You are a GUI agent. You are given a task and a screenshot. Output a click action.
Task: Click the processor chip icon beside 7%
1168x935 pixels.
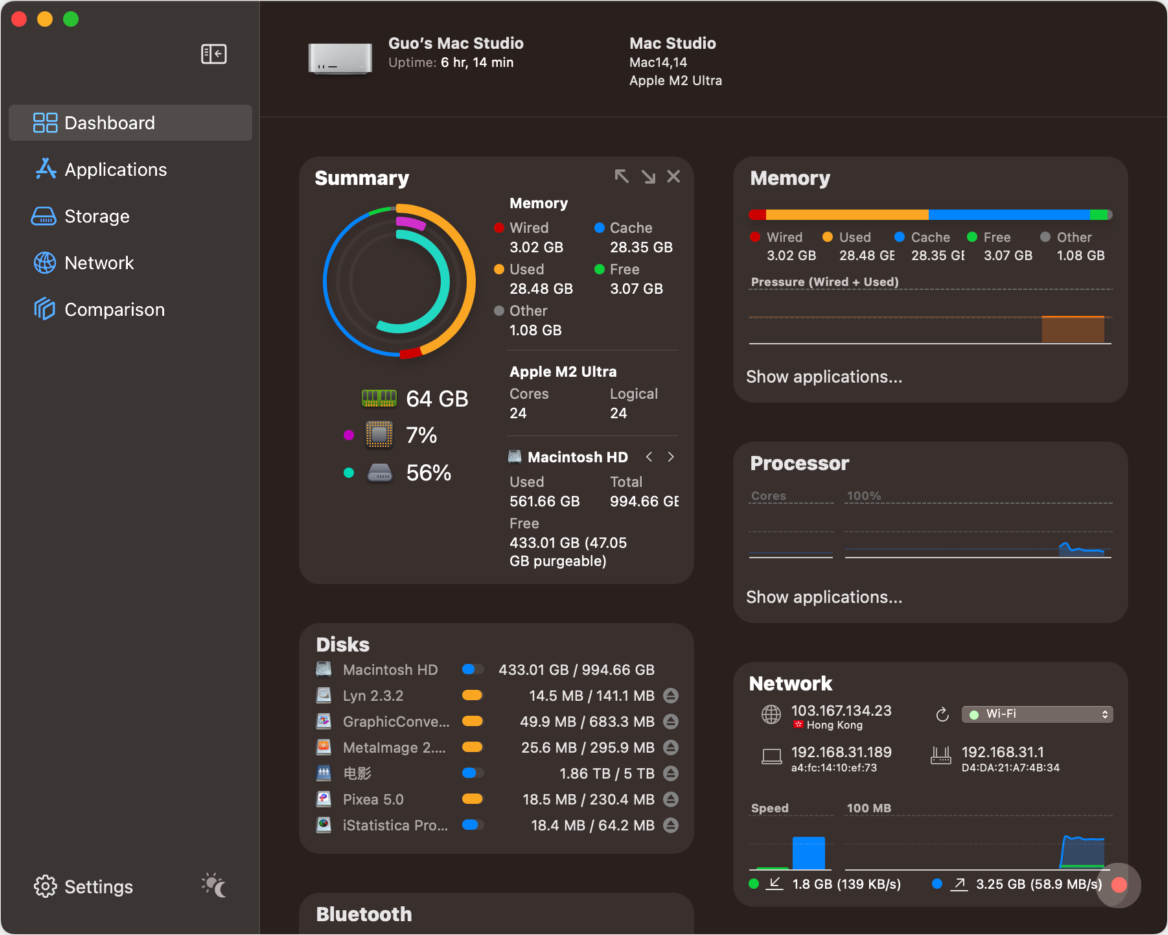tap(379, 434)
